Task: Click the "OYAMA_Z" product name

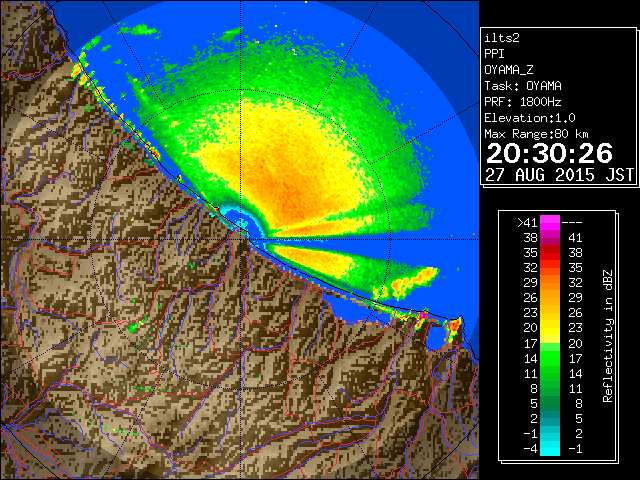Action: click(x=509, y=70)
